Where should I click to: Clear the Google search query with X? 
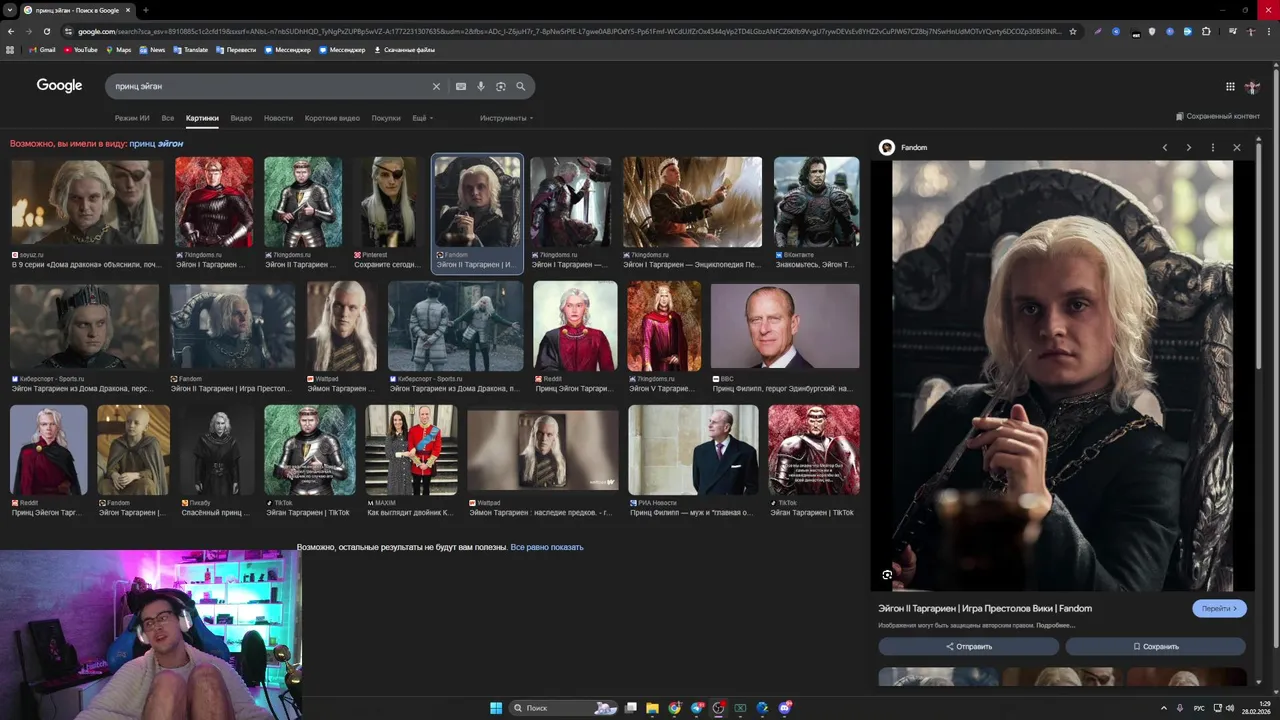436,86
